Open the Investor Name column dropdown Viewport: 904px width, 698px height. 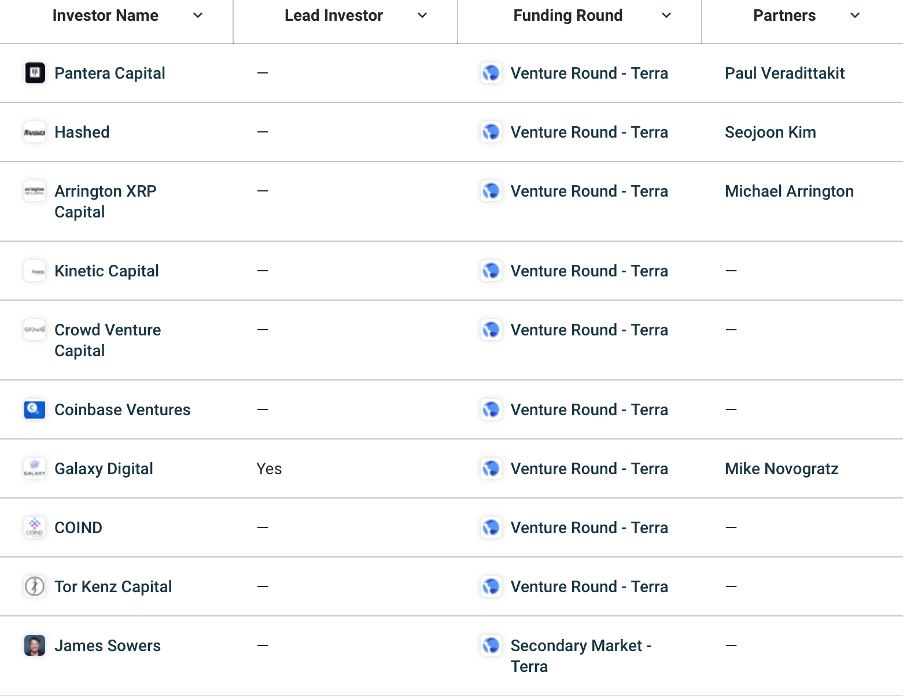(198, 16)
